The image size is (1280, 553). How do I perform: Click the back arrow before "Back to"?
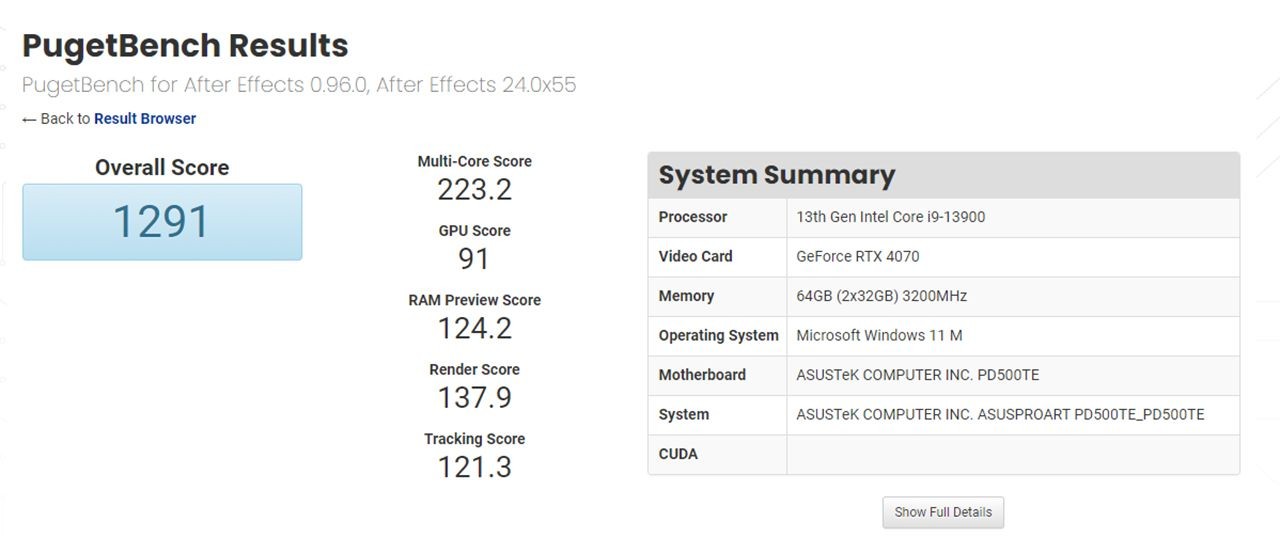(29, 119)
